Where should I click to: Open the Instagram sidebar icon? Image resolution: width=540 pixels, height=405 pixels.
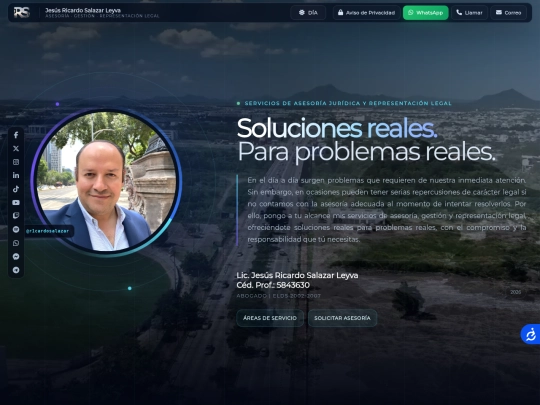[16, 162]
